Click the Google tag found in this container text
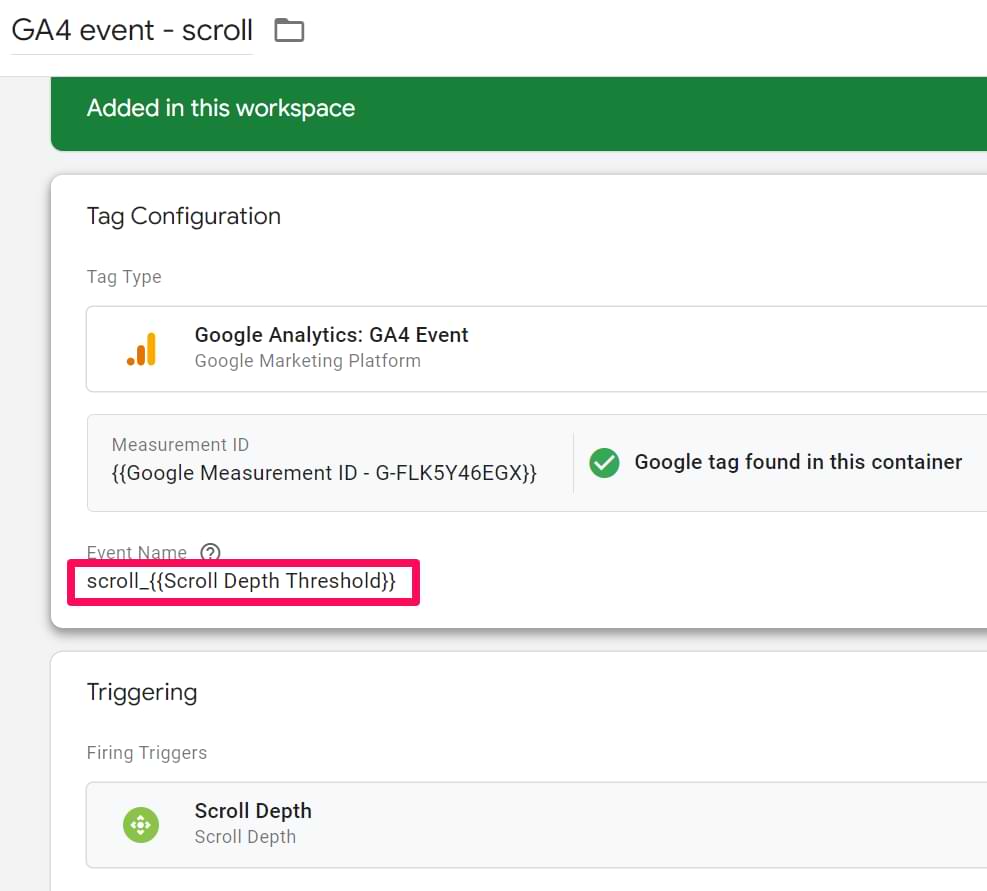 (797, 462)
